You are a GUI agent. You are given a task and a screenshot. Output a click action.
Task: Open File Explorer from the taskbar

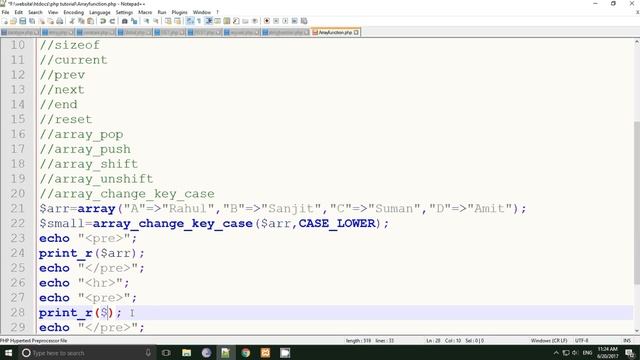point(186,353)
